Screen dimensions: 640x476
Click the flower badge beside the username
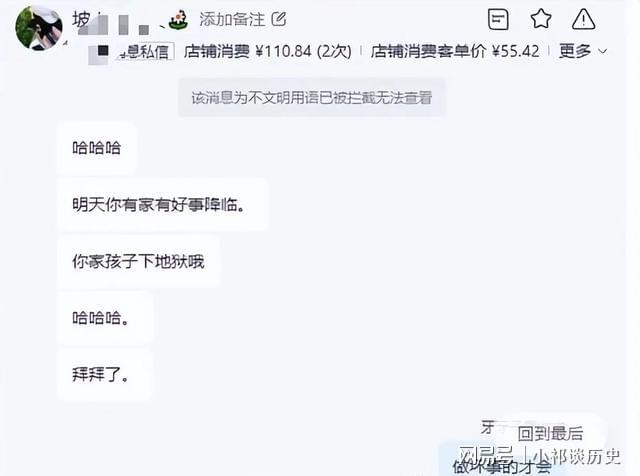[x=178, y=20]
